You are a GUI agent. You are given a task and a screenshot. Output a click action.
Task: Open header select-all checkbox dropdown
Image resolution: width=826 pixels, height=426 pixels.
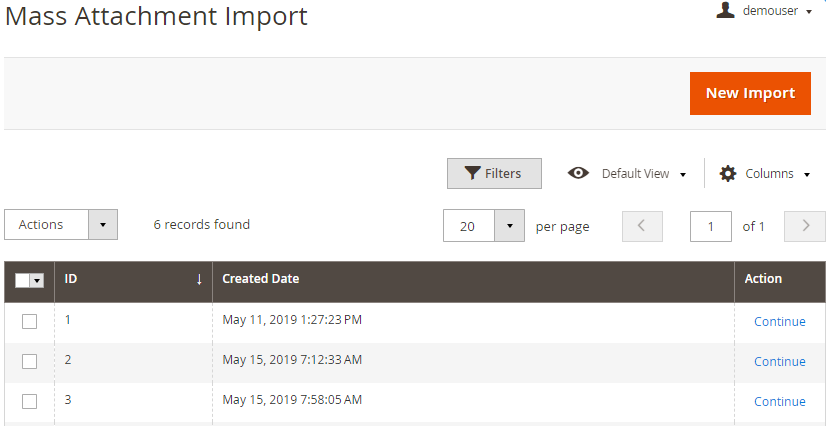tap(36, 281)
